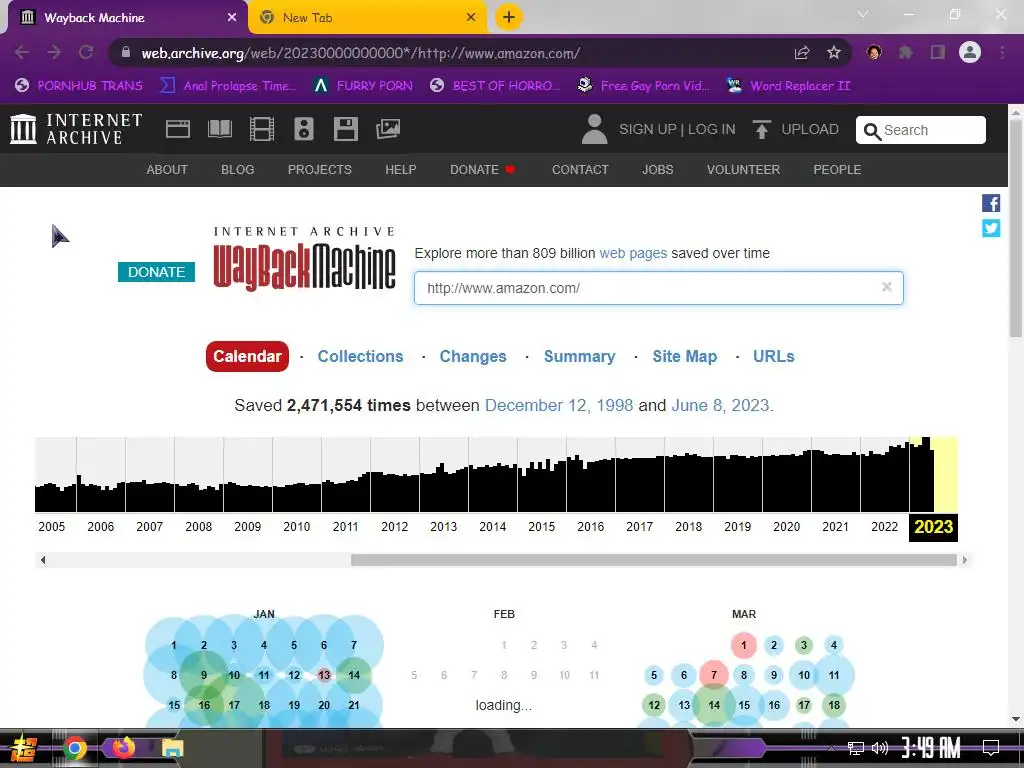The height and width of the screenshot is (768, 1024).
Task: Click the extension avatar icon in toolbar
Action: coord(874,52)
